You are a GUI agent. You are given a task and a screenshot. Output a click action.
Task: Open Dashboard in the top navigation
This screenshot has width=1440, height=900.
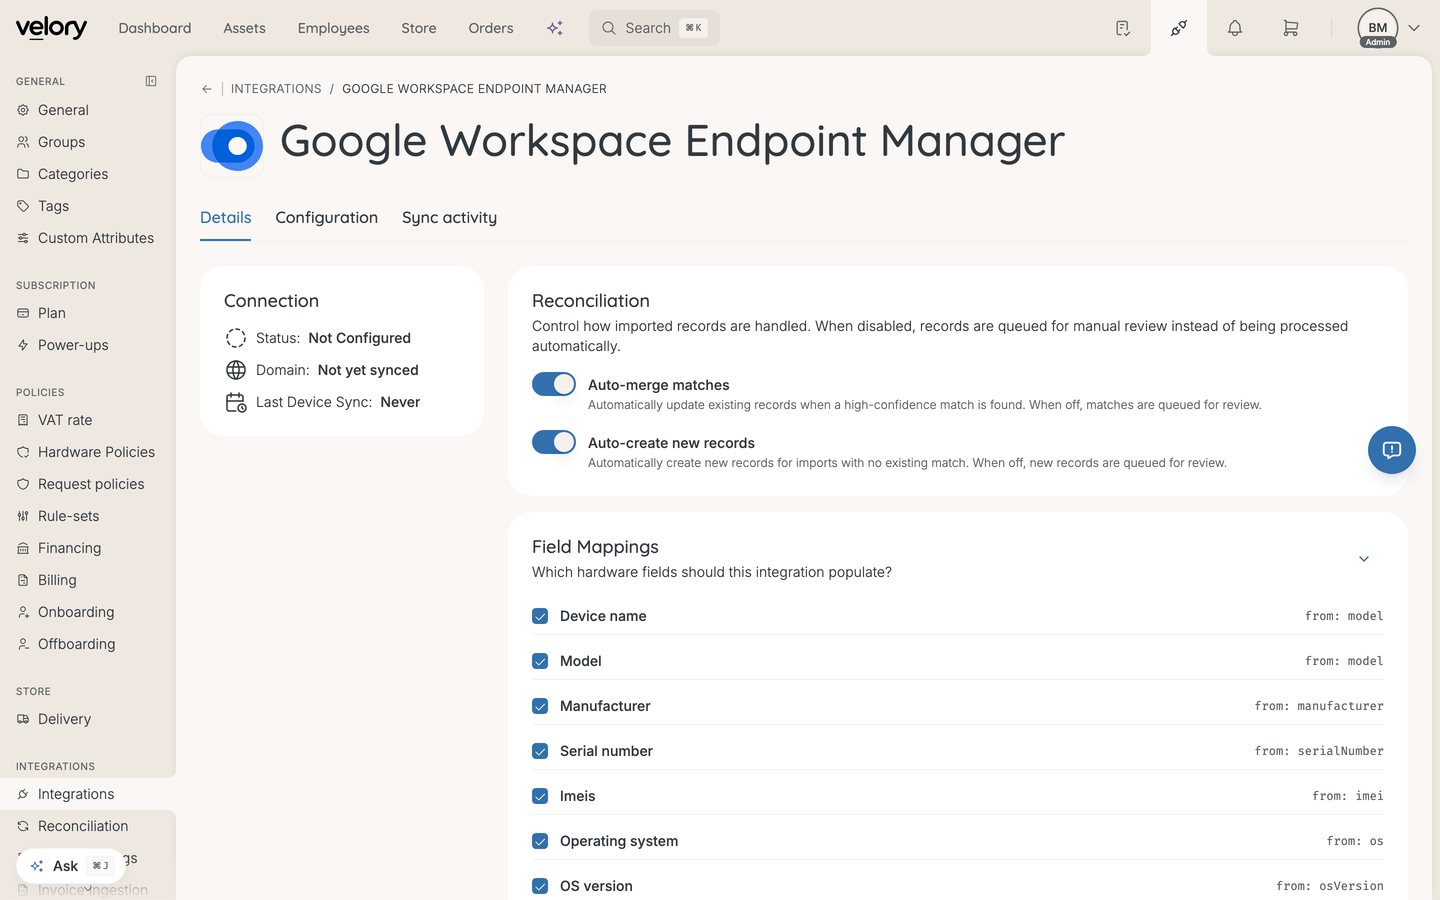155,28
